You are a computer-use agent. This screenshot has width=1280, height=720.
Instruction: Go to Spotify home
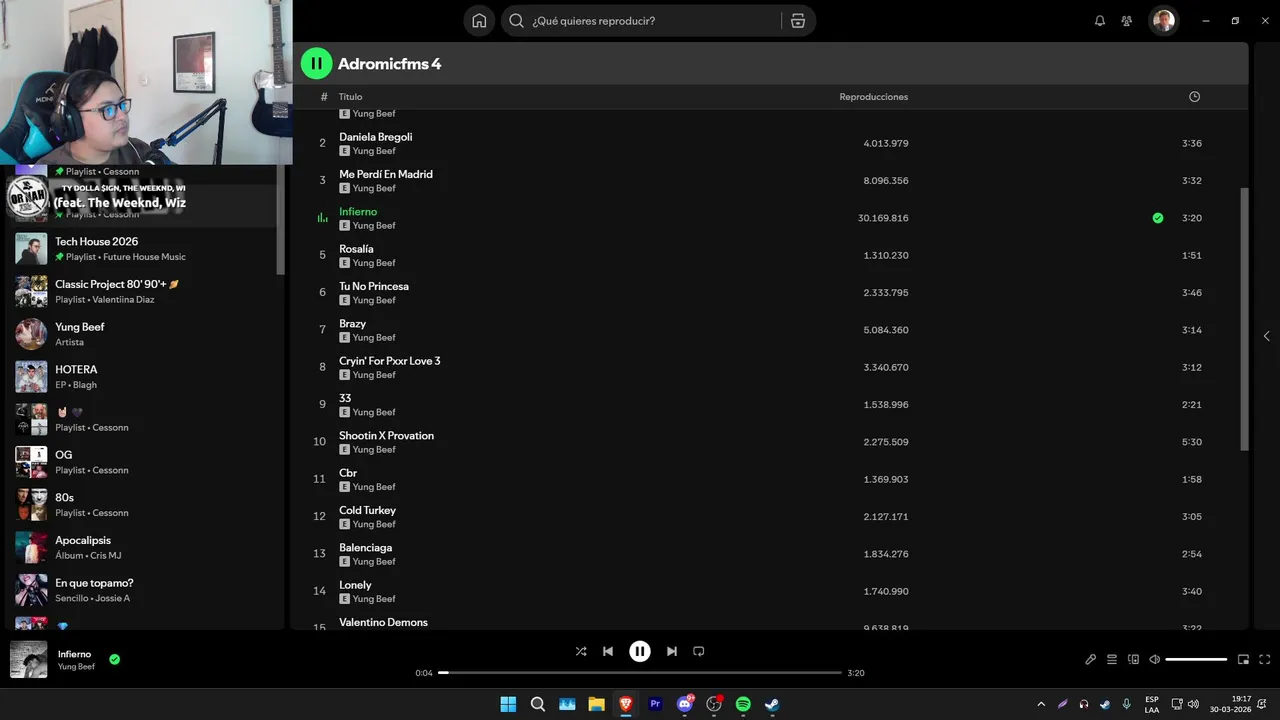pos(479,21)
